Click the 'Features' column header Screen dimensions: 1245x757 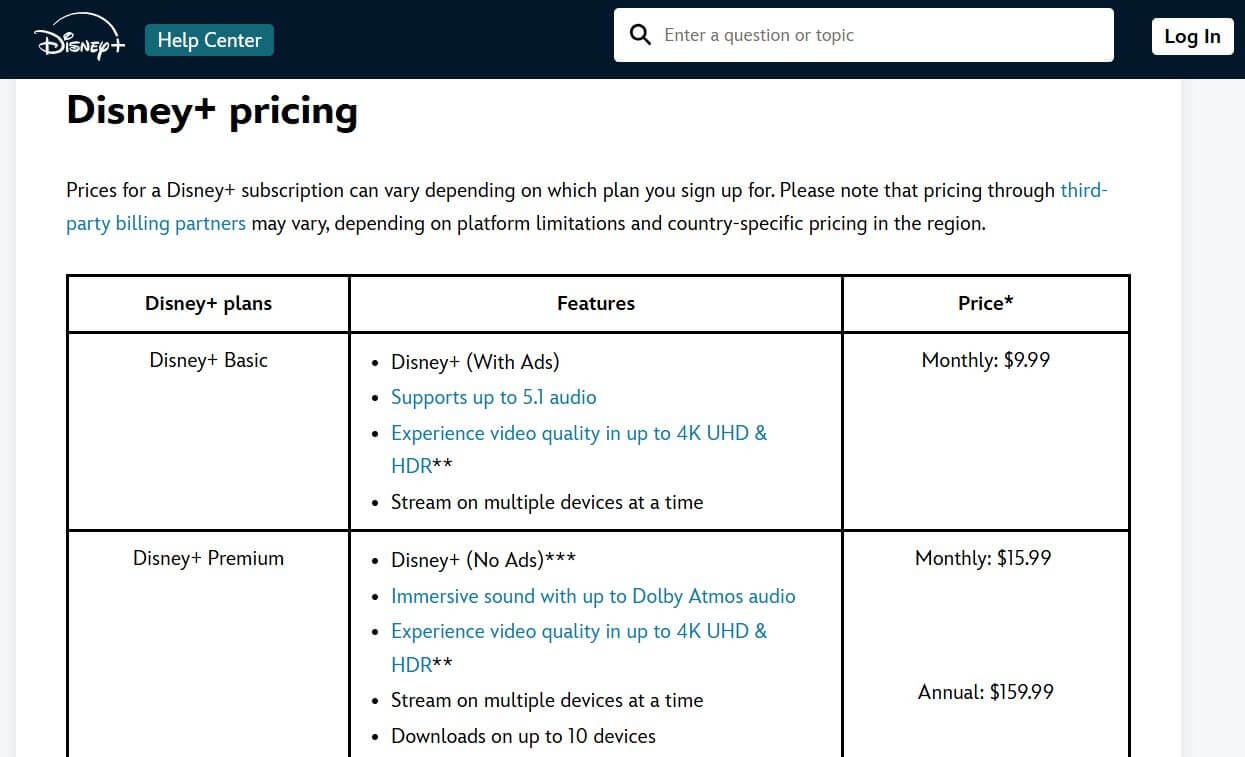[595, 303]
